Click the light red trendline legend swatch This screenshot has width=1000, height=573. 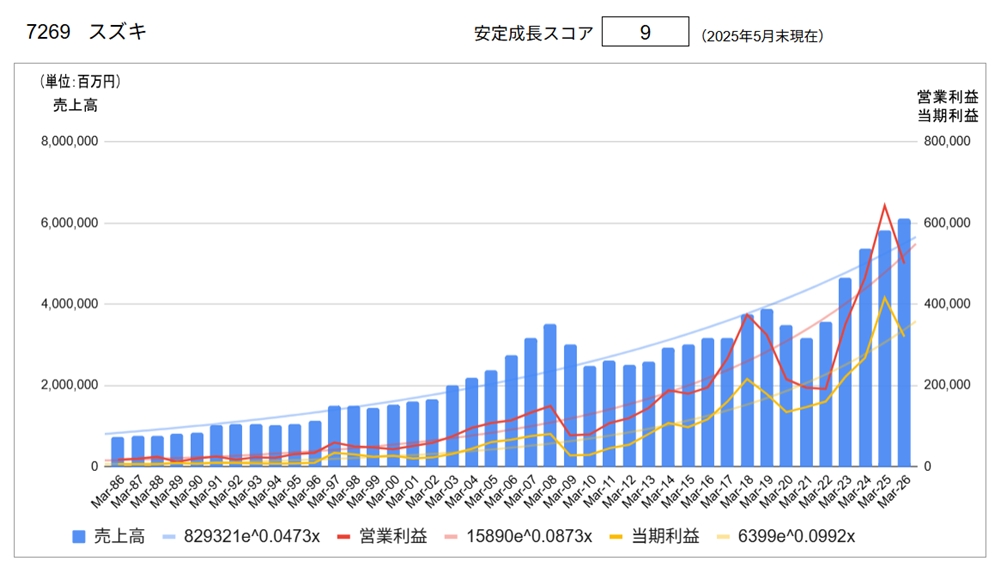point(451,537)
